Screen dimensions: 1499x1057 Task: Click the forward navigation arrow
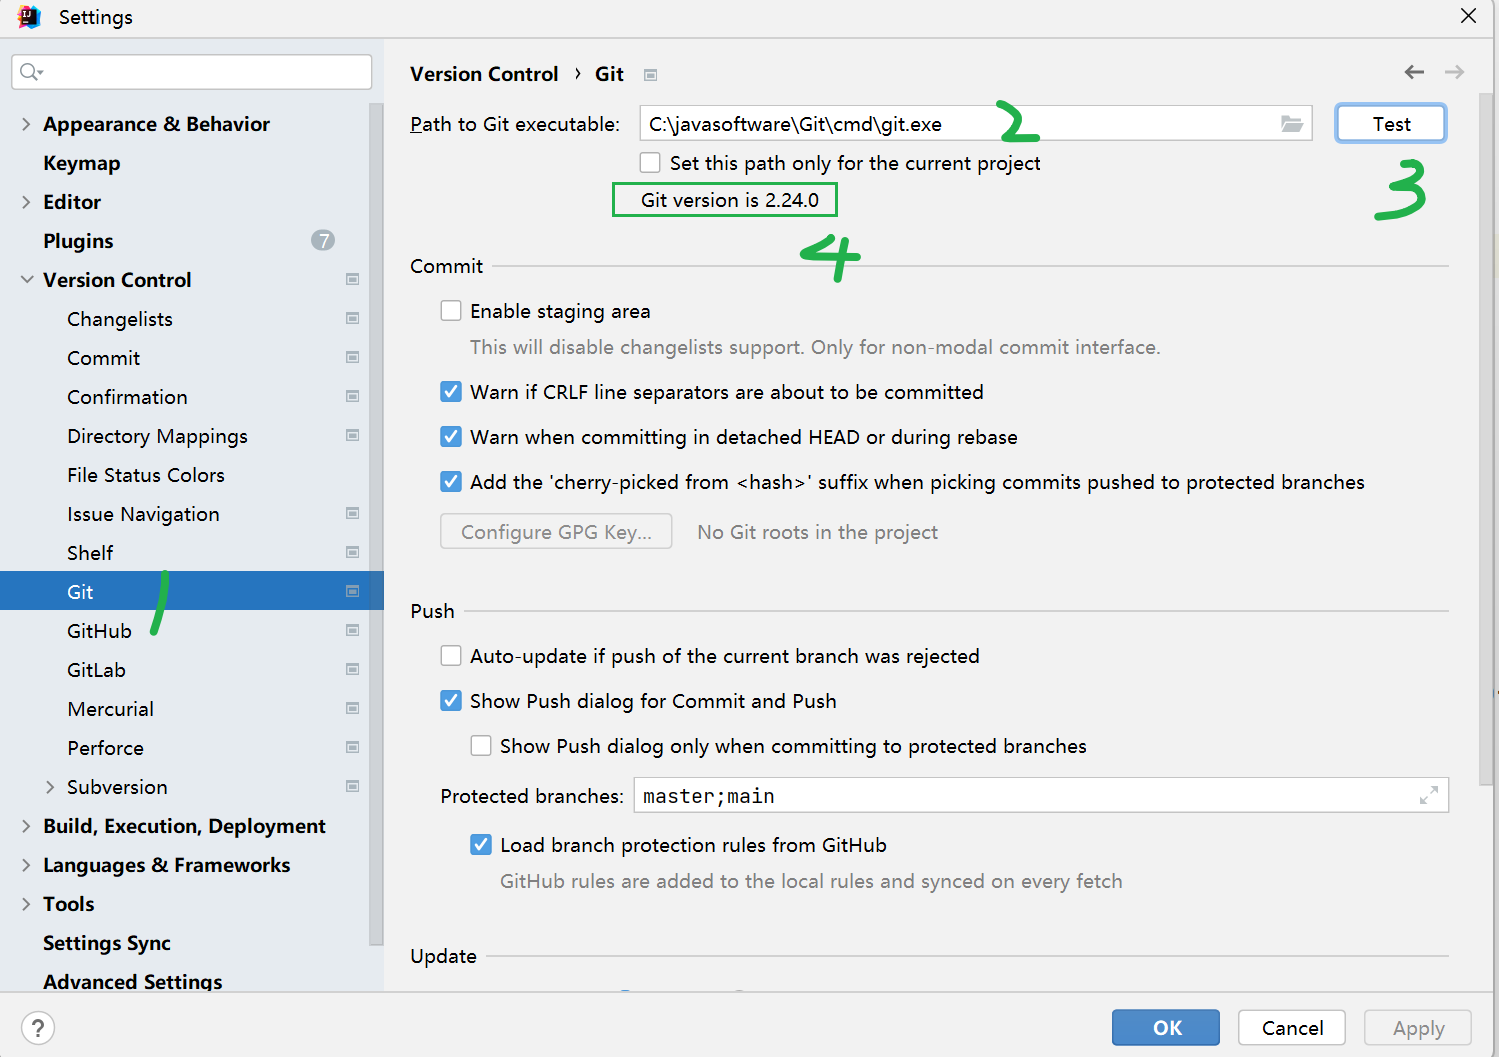coord(1454,72)
